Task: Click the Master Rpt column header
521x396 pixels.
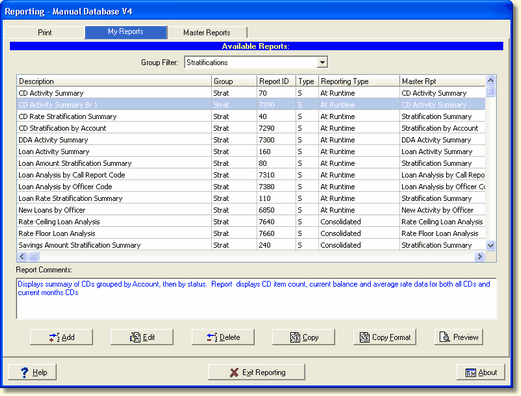Action: point(442,81)
